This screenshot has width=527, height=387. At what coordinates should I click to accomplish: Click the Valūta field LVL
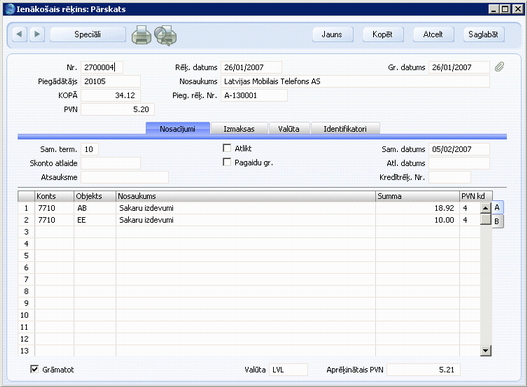point(288,370)
